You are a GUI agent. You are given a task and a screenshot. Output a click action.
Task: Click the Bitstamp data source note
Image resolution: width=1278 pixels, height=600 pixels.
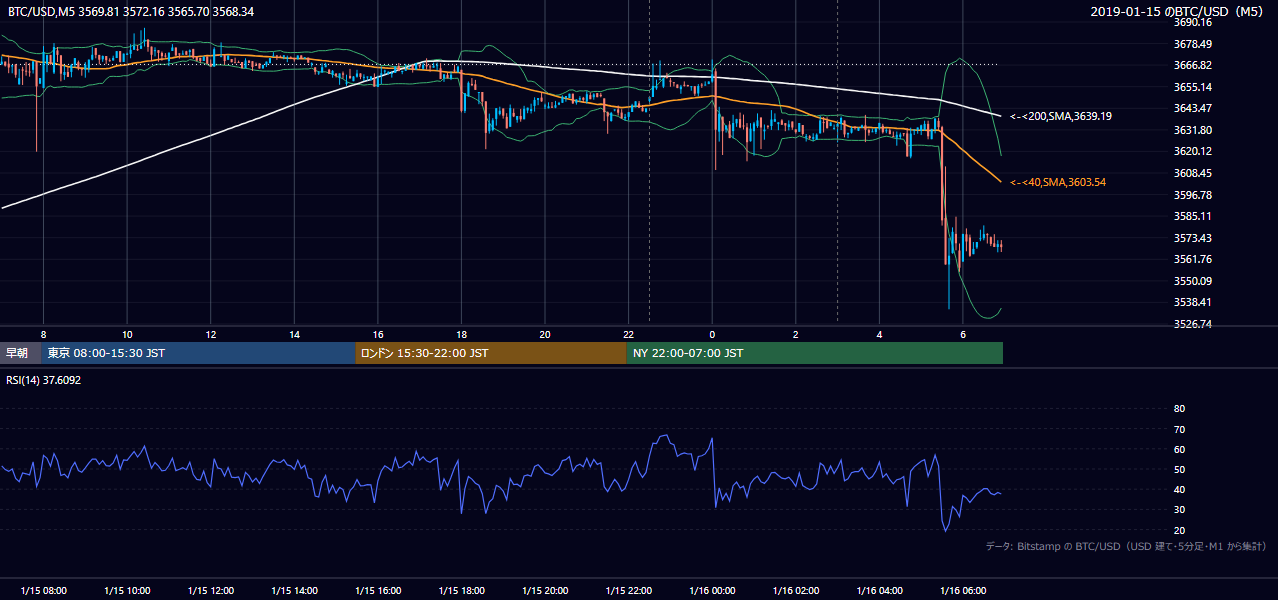click(x=1126, y=546)
